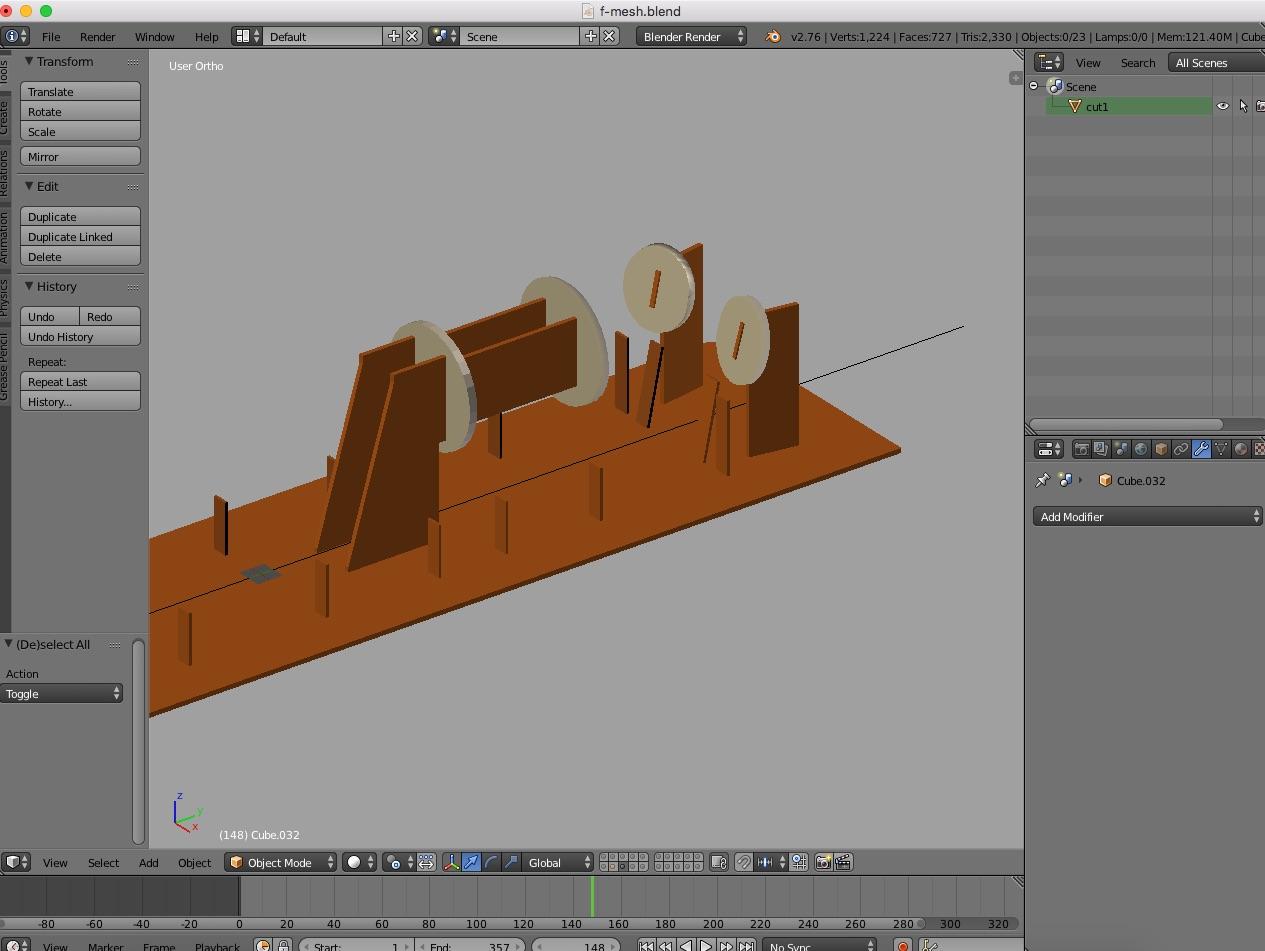The image size is (1265, 951).
Task: Click the OpenGL render image camera icon
Action: [823, 863]
